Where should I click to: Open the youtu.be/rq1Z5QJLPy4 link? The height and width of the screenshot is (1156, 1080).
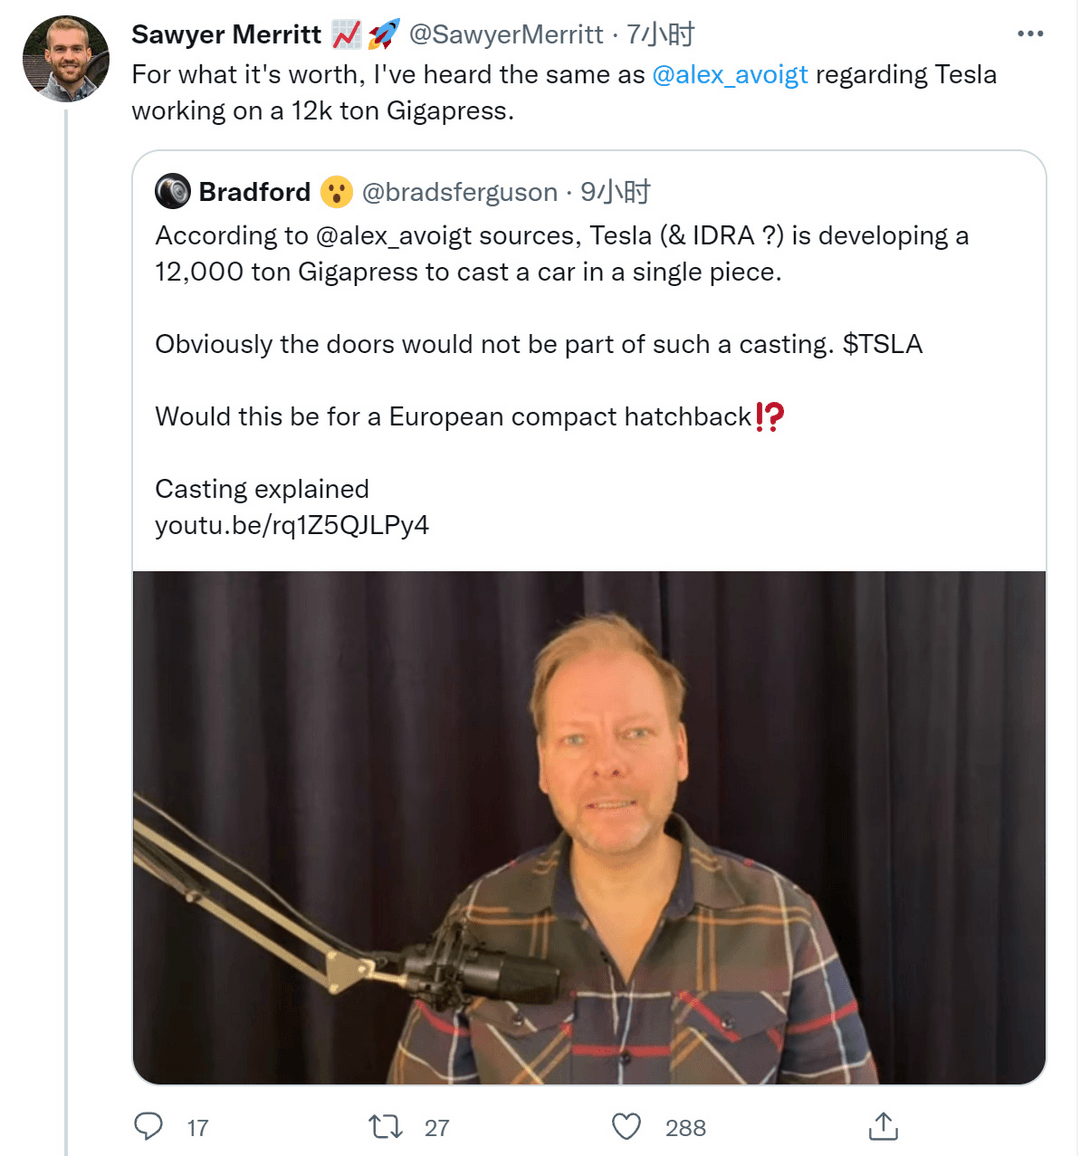click(292, 525)
